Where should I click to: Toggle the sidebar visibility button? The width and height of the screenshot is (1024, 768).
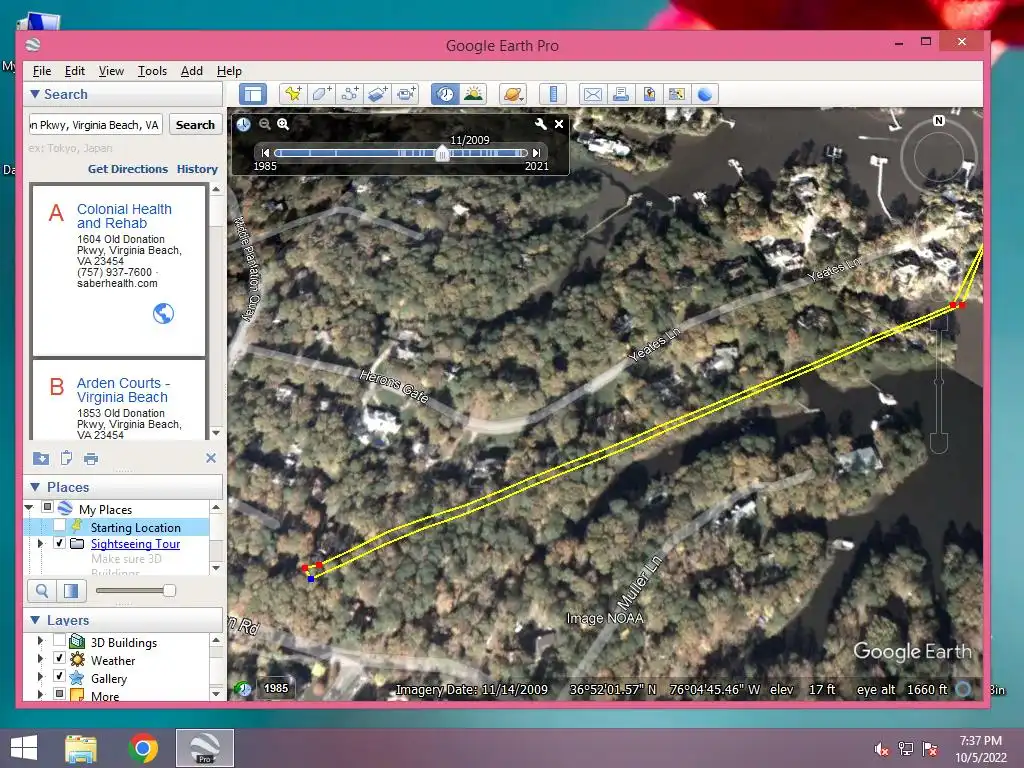coord(253,94)
